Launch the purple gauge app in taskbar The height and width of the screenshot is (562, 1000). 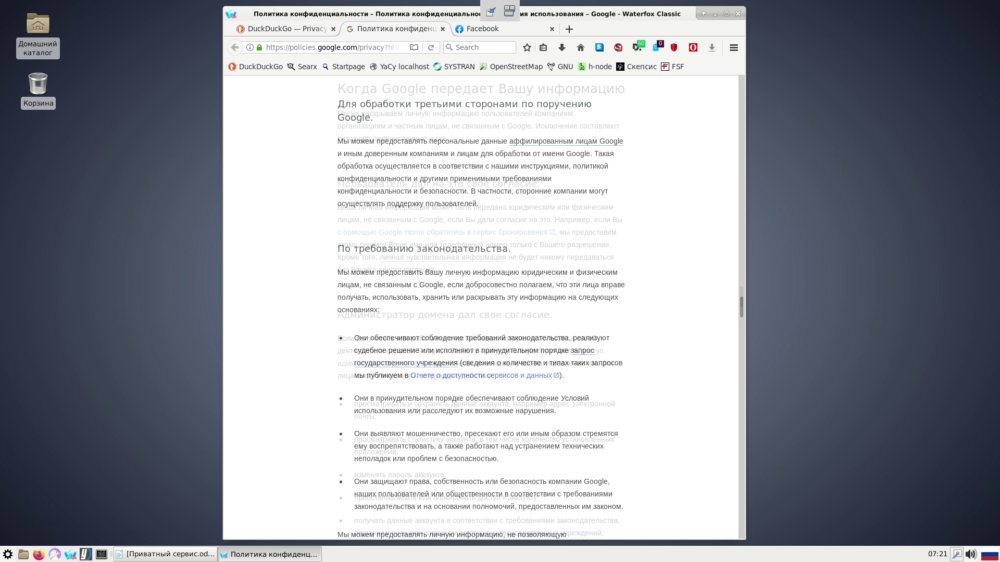54,554
